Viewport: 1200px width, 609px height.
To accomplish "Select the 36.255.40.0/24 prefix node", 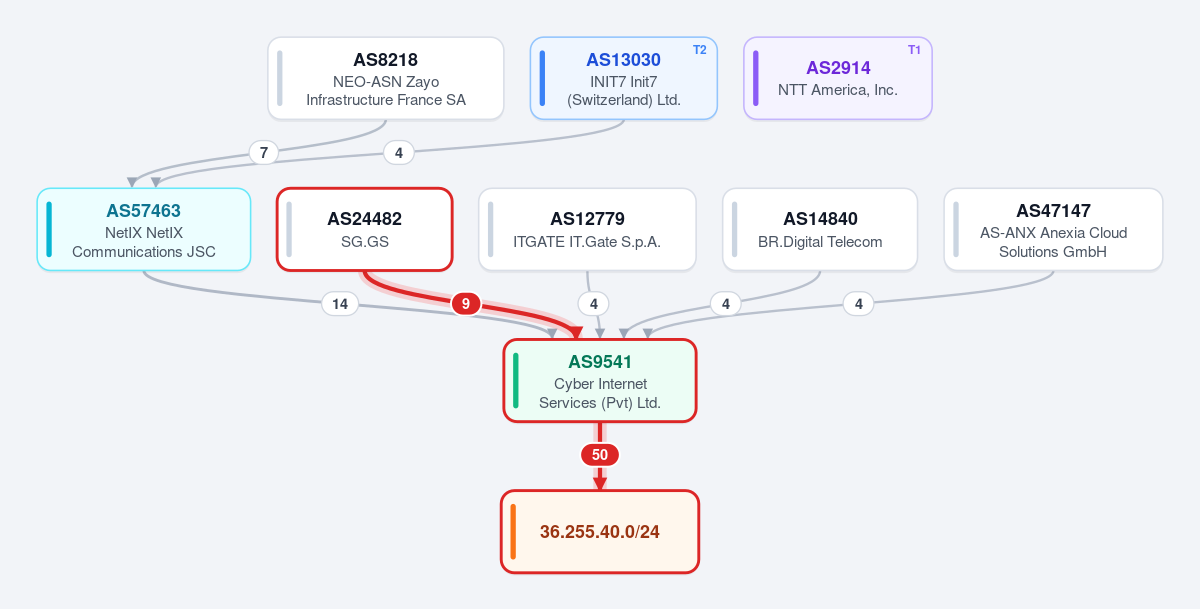I will (600, 532).
